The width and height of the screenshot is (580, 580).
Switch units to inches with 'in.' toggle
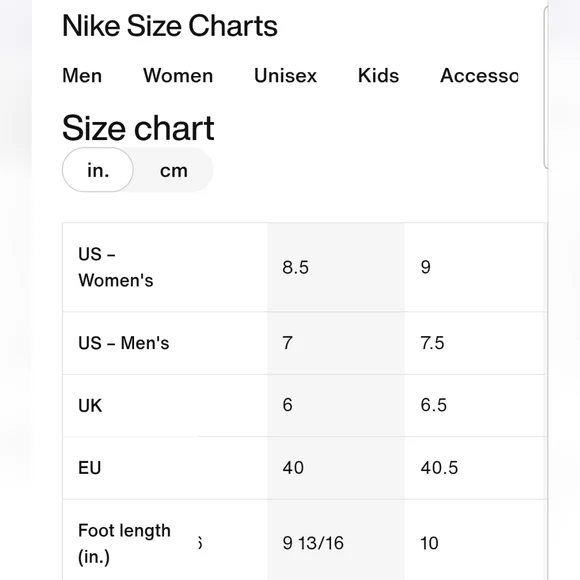(x=98, y=170)
